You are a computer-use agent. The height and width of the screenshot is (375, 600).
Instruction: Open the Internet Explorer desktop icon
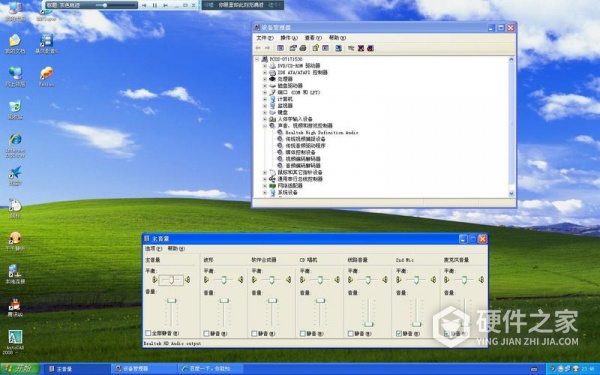tap(15, 145)
